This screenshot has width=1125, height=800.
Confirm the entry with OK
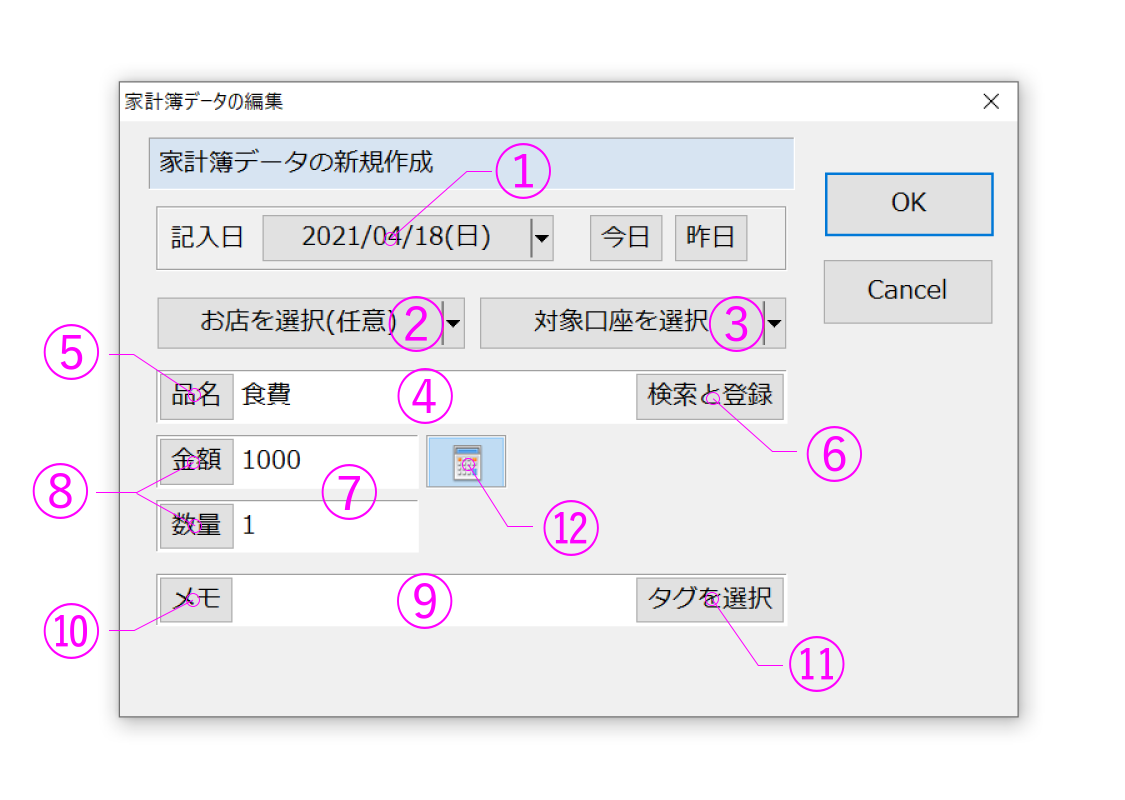(908, 204)
